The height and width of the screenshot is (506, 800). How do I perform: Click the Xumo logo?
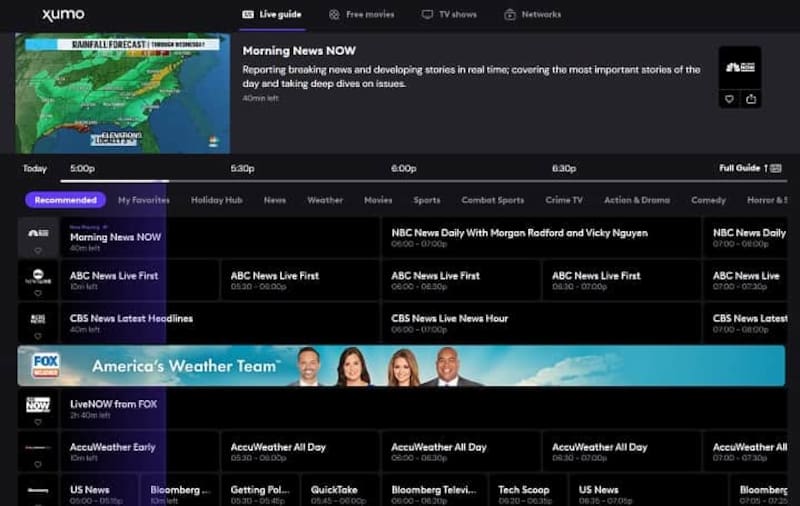[63, 15]
